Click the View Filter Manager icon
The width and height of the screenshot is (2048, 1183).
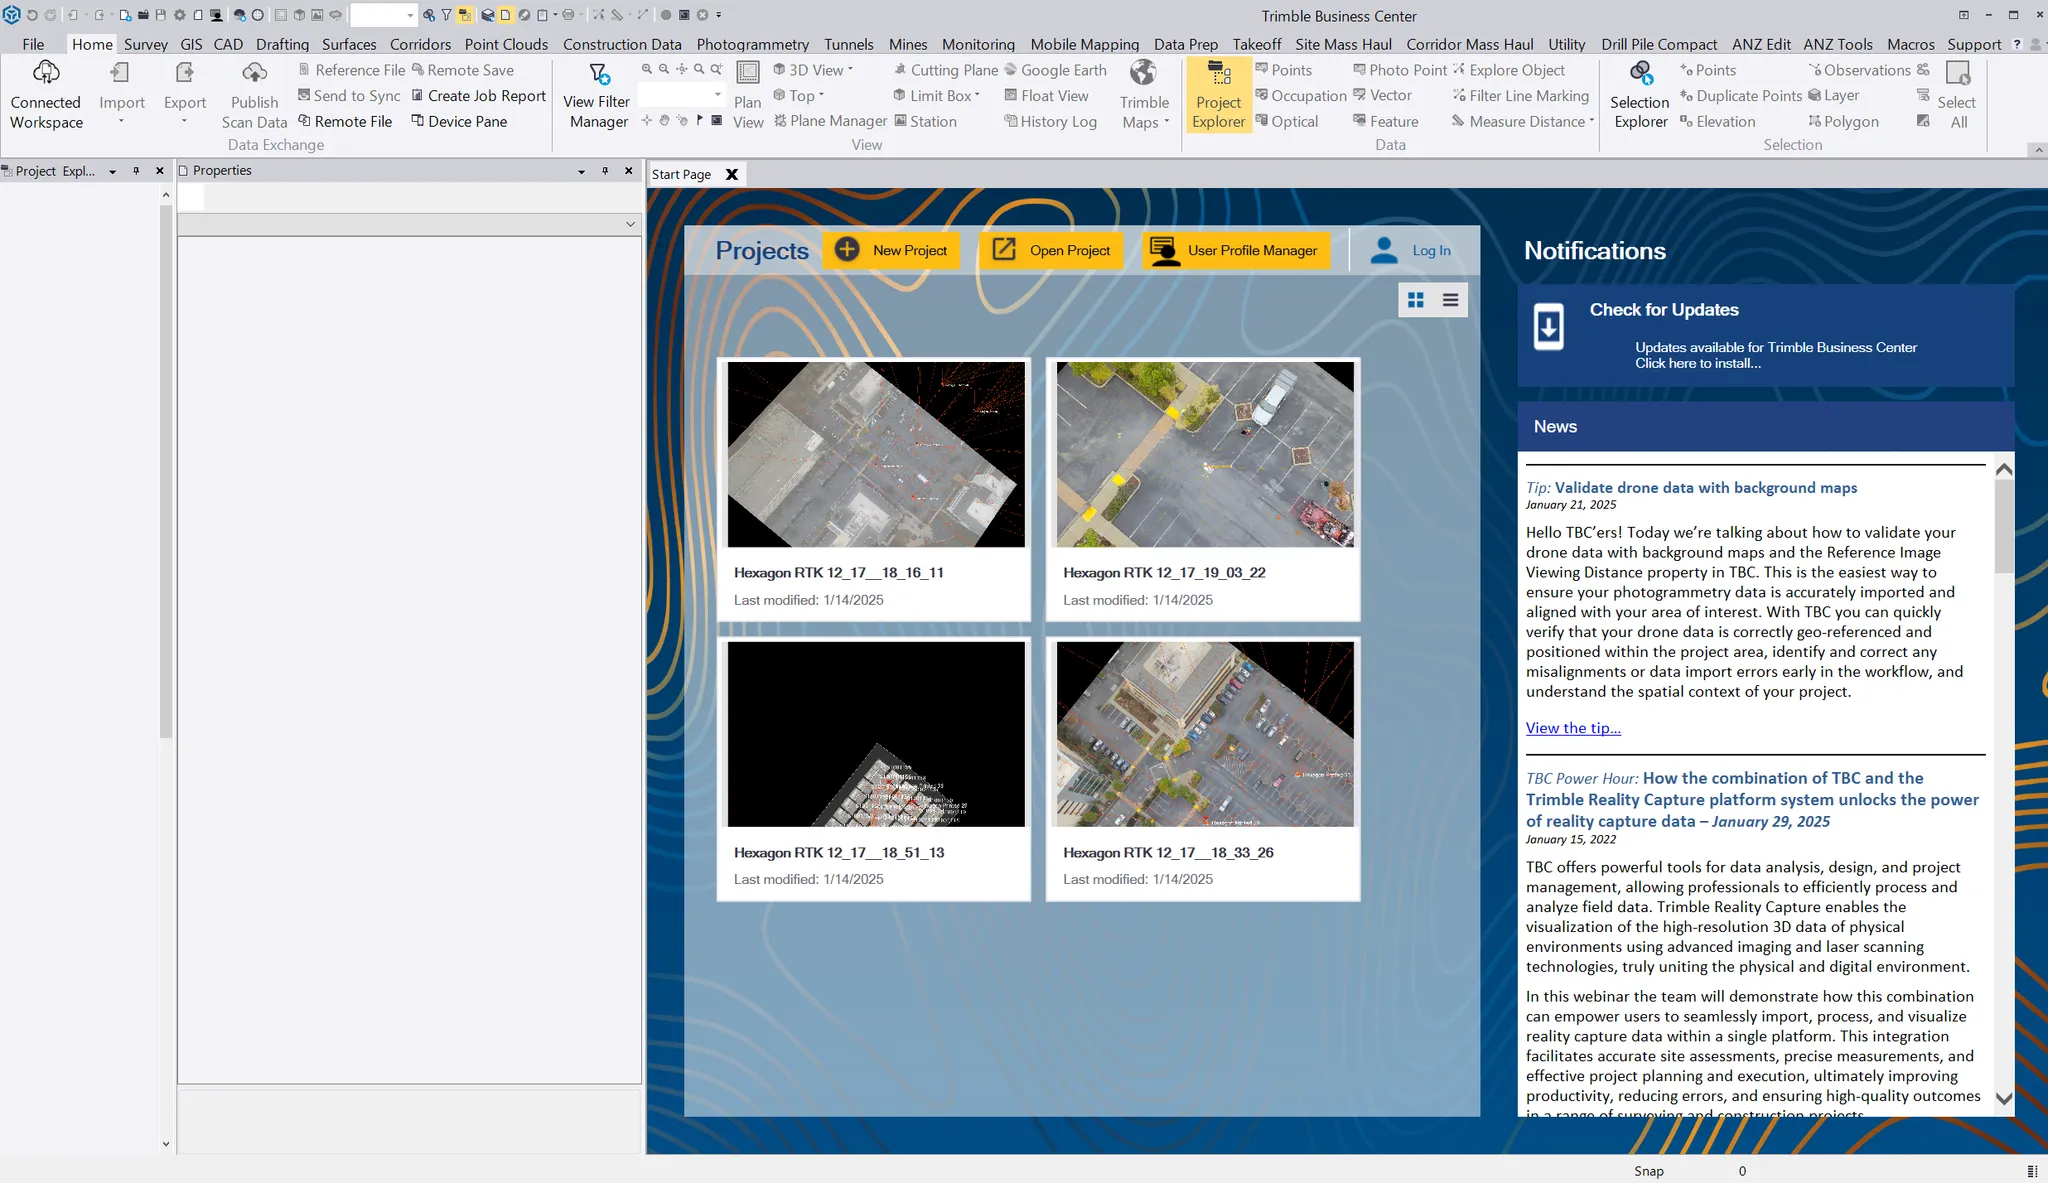[599, 74]
